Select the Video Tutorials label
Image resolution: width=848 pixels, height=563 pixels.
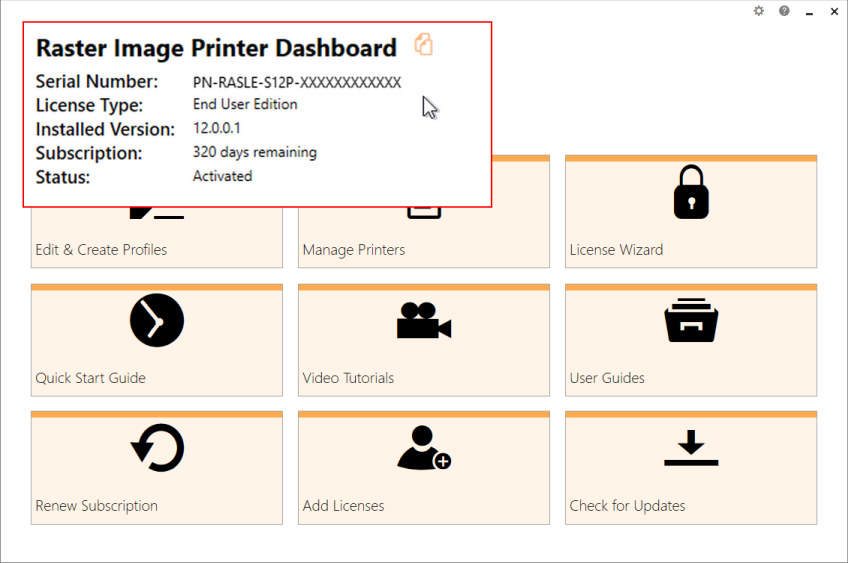pyautogui.click(x=348, y=378)
